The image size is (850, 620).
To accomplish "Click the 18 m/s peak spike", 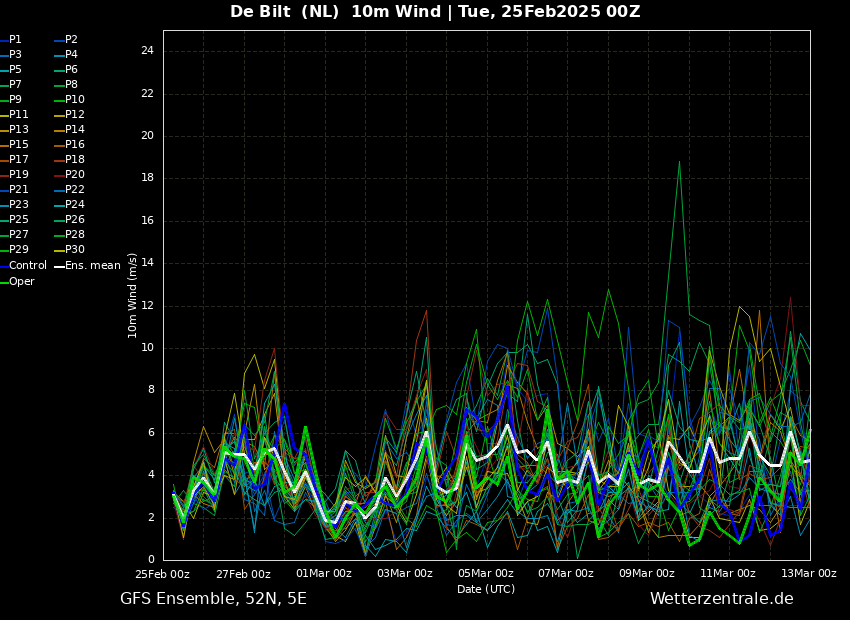I will coord(679,162).
